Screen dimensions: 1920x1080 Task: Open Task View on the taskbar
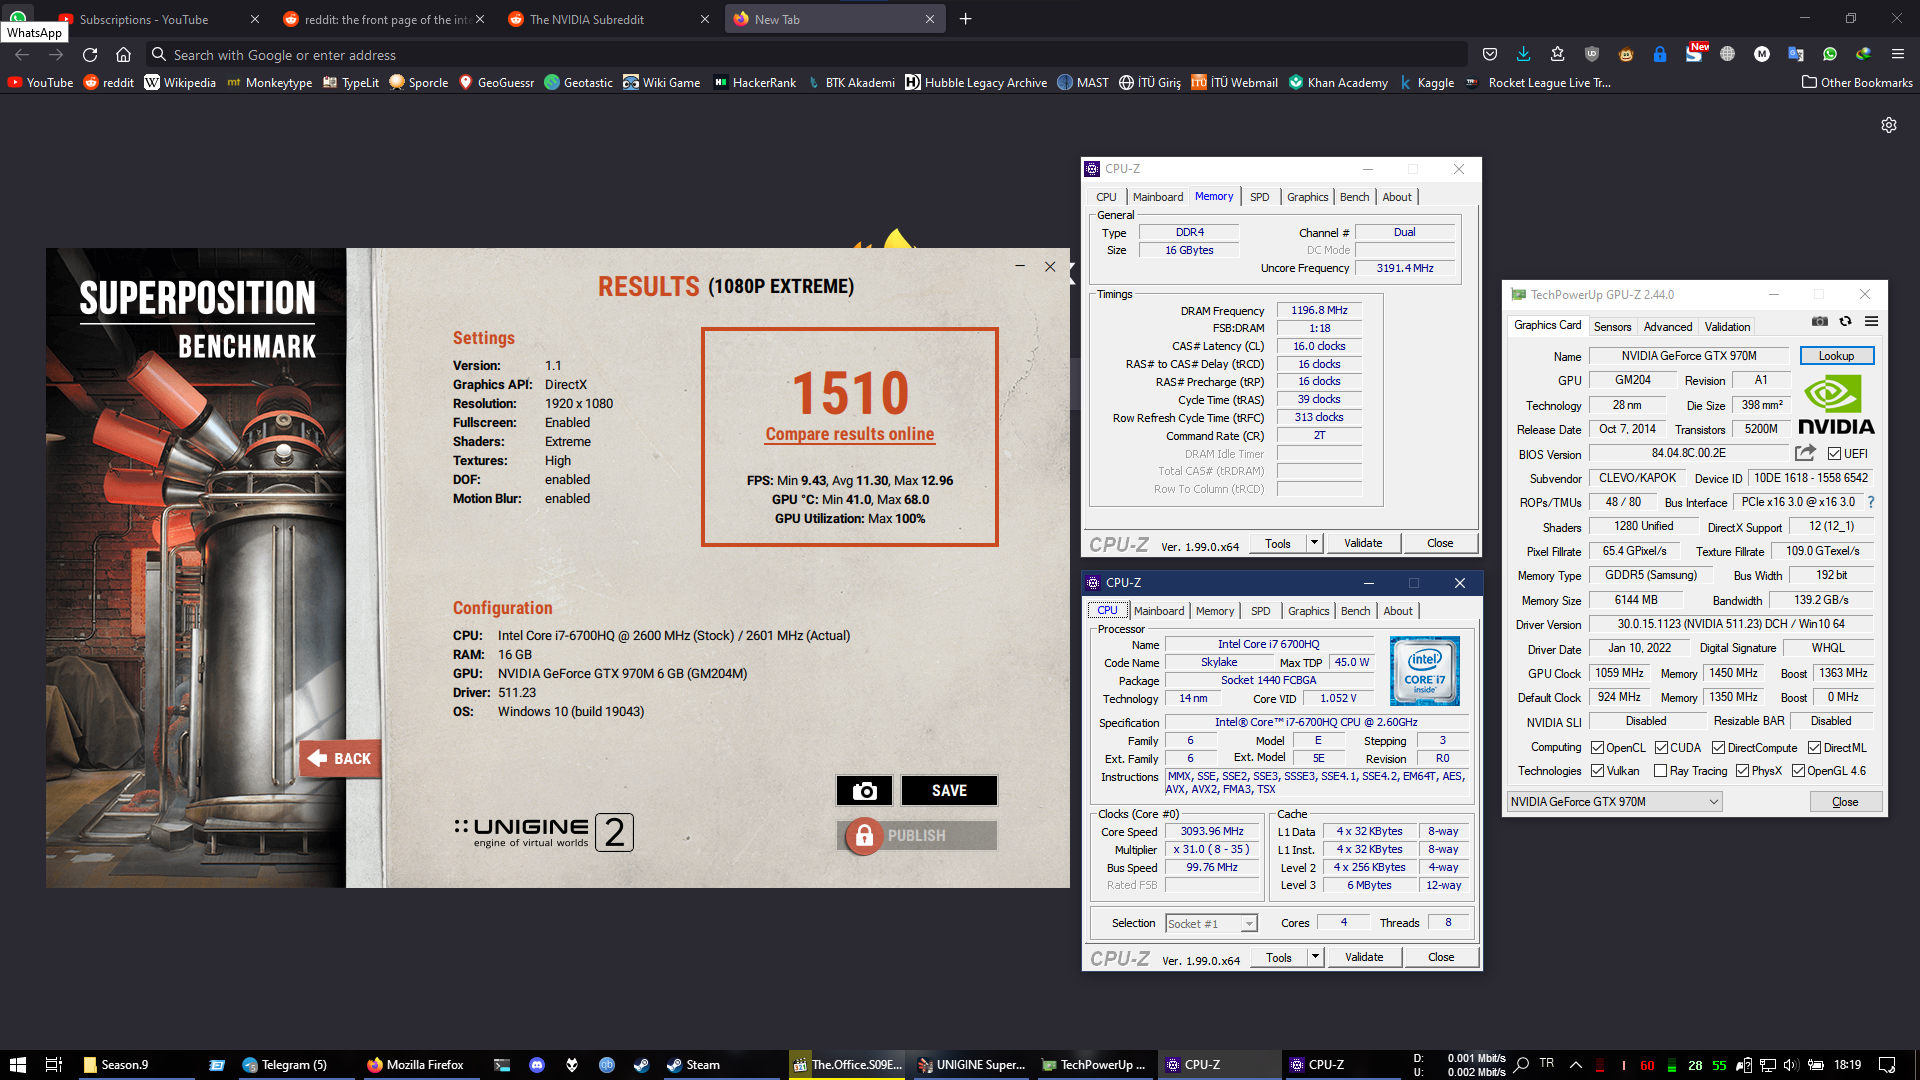(x=54, y=1065)
